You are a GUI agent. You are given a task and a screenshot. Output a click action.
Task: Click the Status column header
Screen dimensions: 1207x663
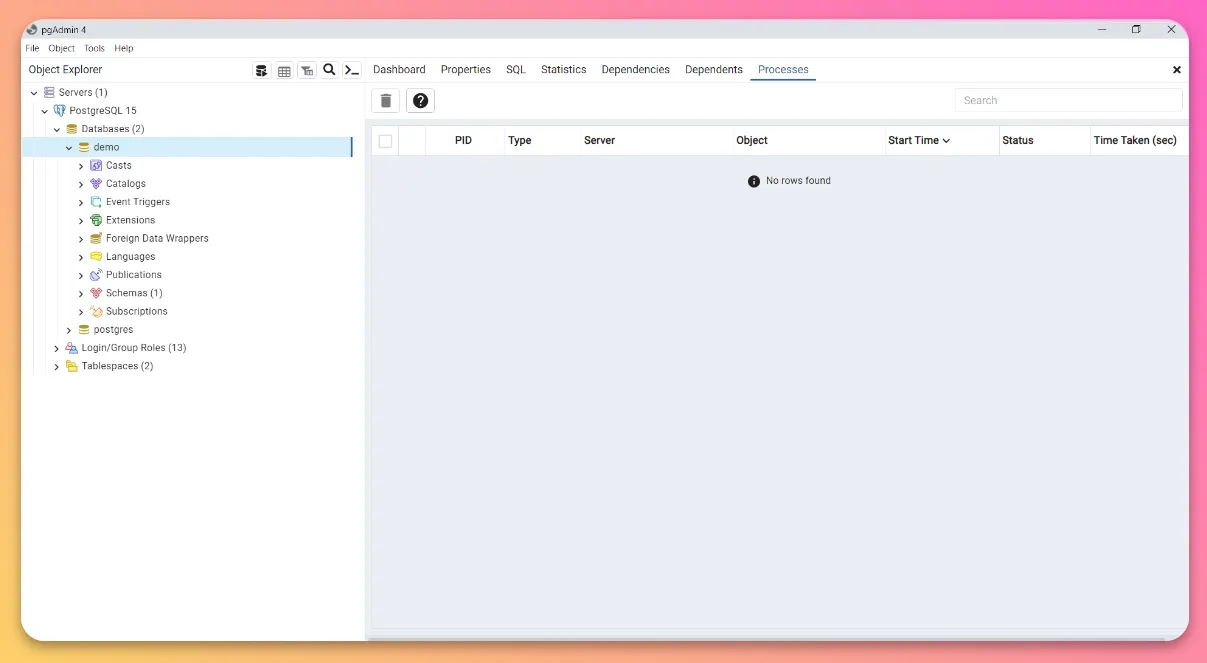tap(1018, 141)
